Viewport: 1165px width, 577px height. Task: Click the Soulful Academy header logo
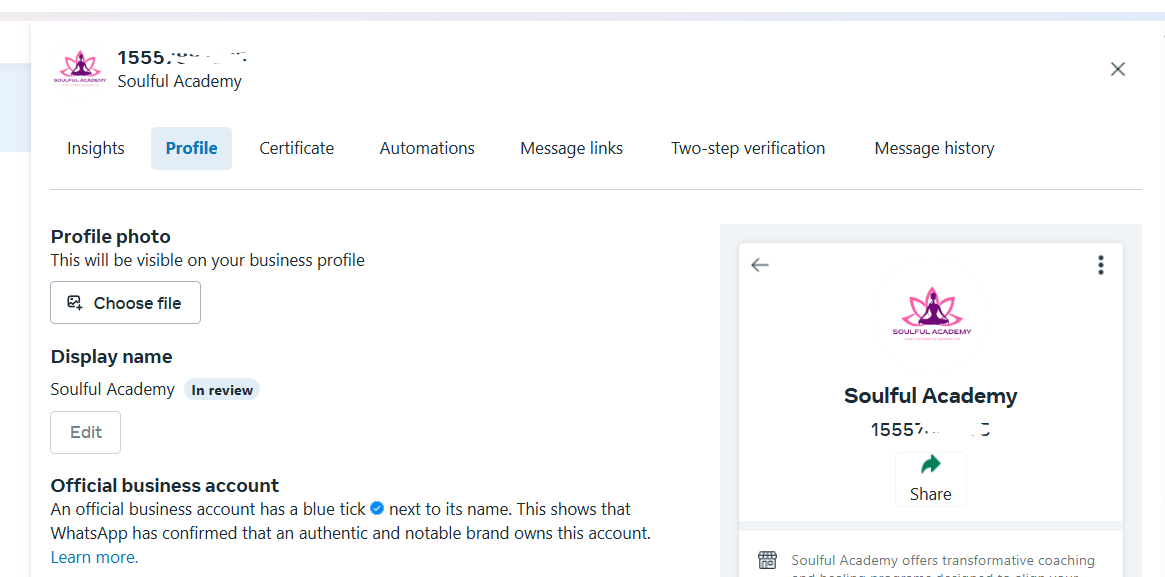coord(80,71)
